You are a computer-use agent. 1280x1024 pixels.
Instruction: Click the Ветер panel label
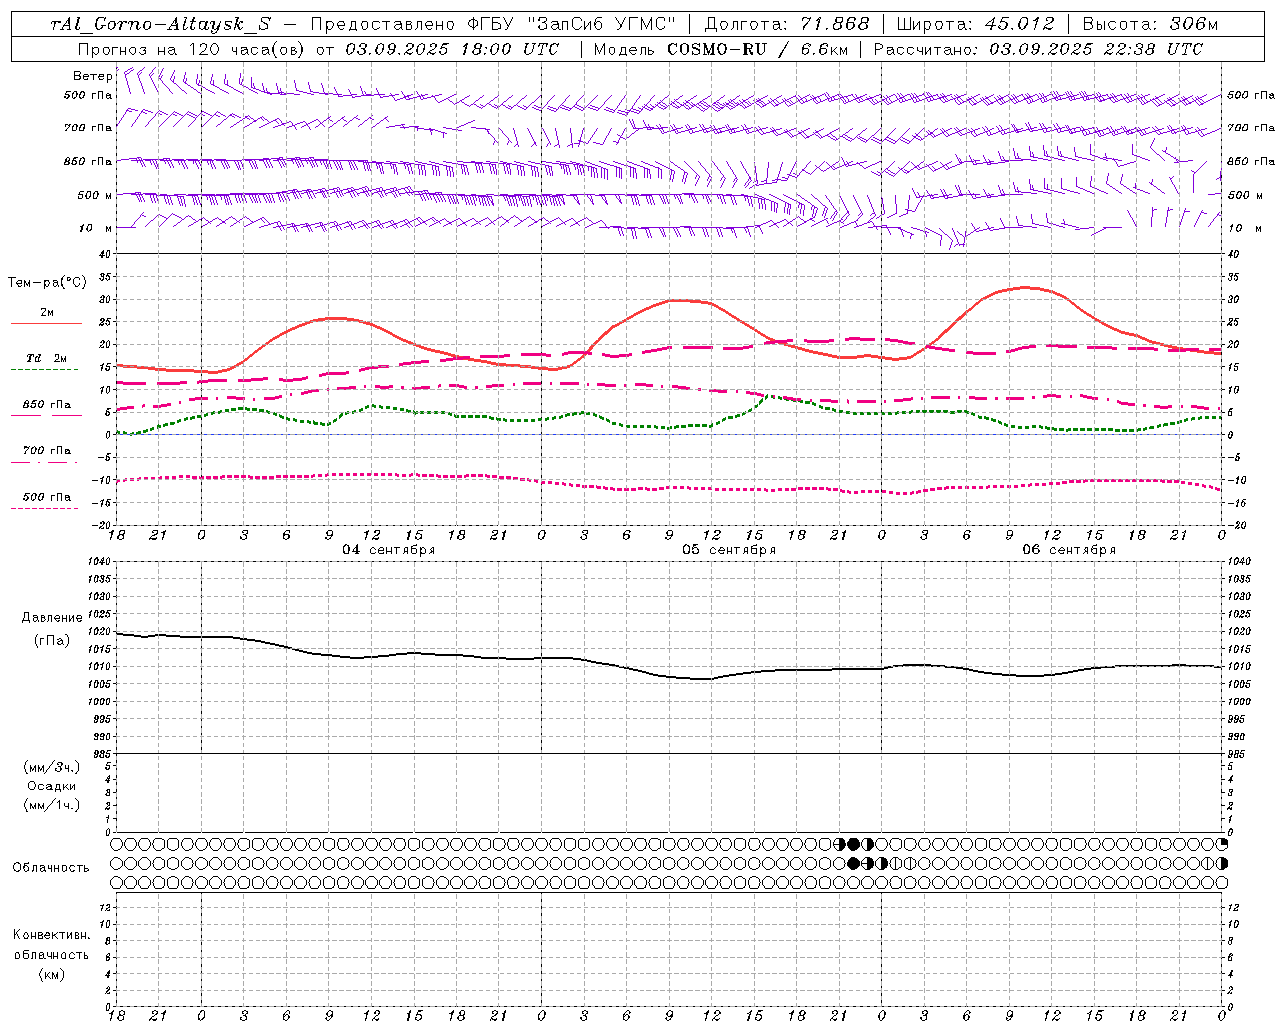[92, 76]
